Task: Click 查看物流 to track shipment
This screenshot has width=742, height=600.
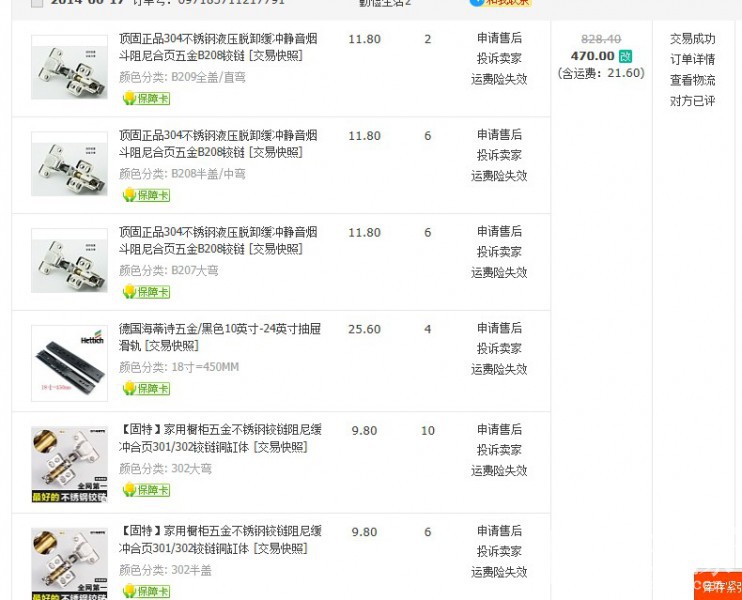Action: (692, 80)
